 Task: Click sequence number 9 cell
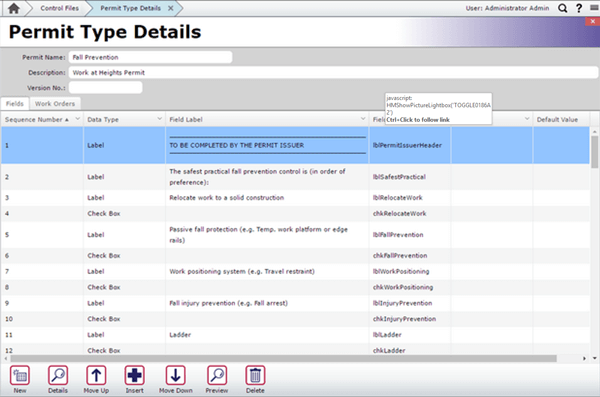pos(42,303)
